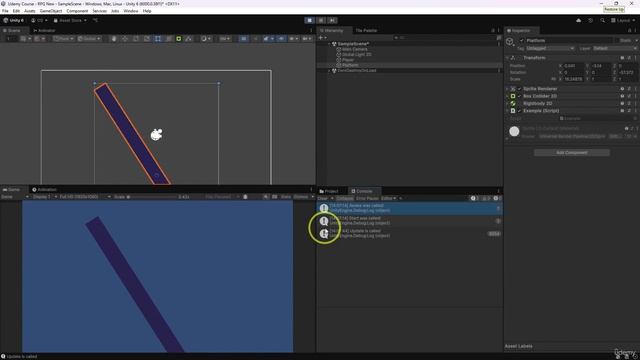Click the Pause button in top toolbar
640x360 pixels.
[x=321, y=20]
